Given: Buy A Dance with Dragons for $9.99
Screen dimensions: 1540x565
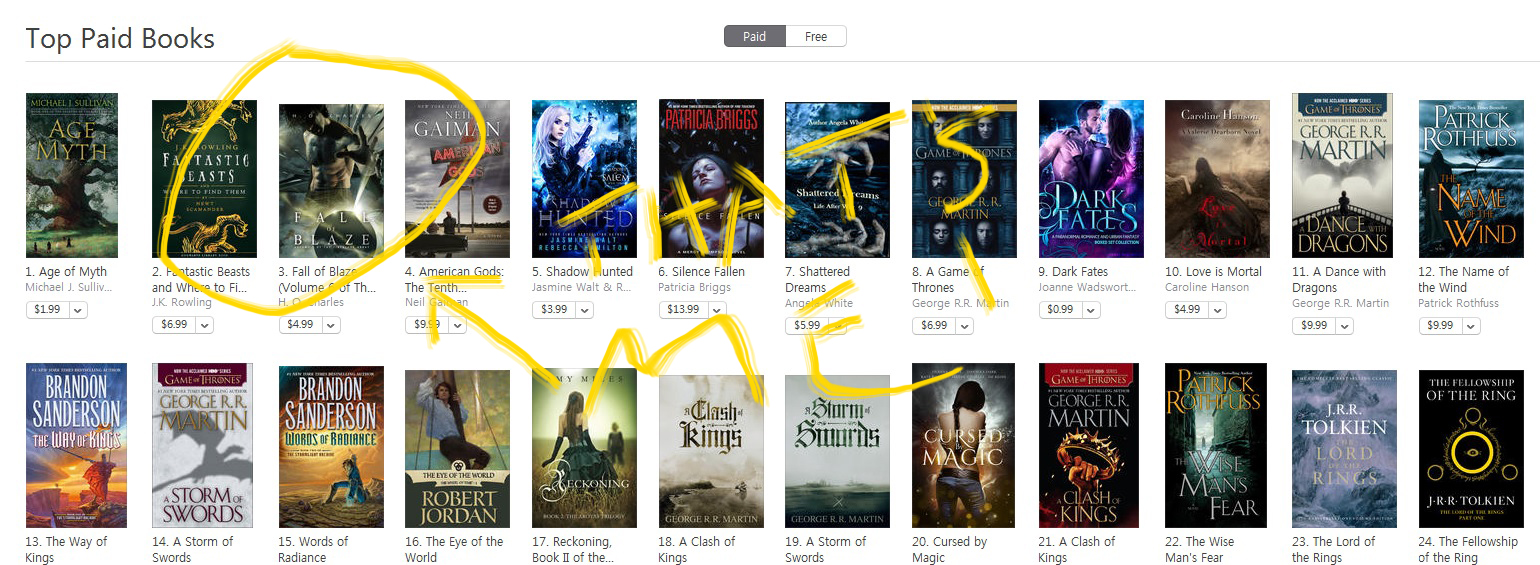Looking at the screenshot, I should (x=1314, y=326).
